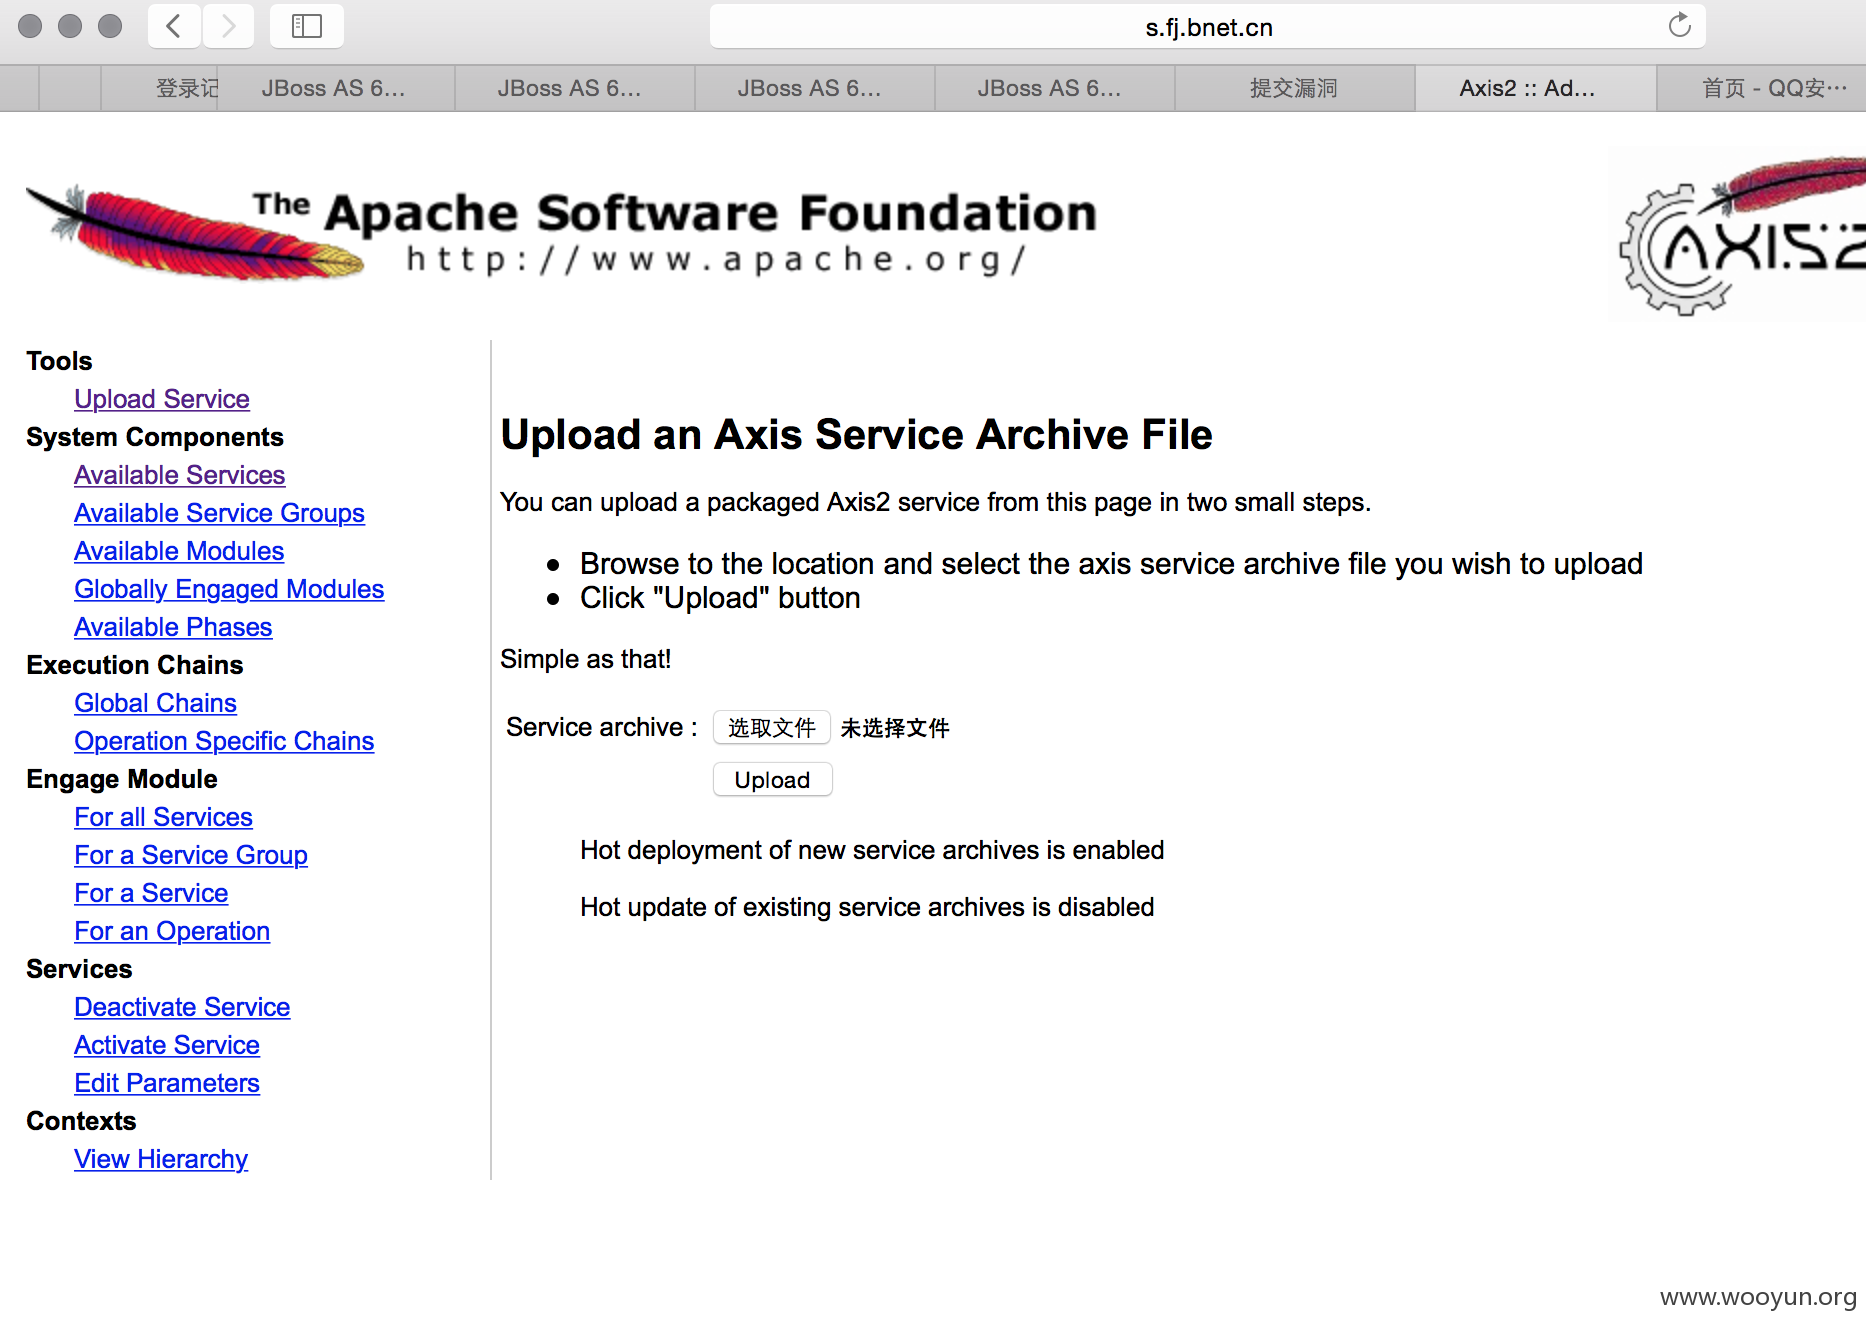Open the third JBoss AS 6 tab
The height and width of the screenshot is (1326, 1866).
click(x=814, y=88)
